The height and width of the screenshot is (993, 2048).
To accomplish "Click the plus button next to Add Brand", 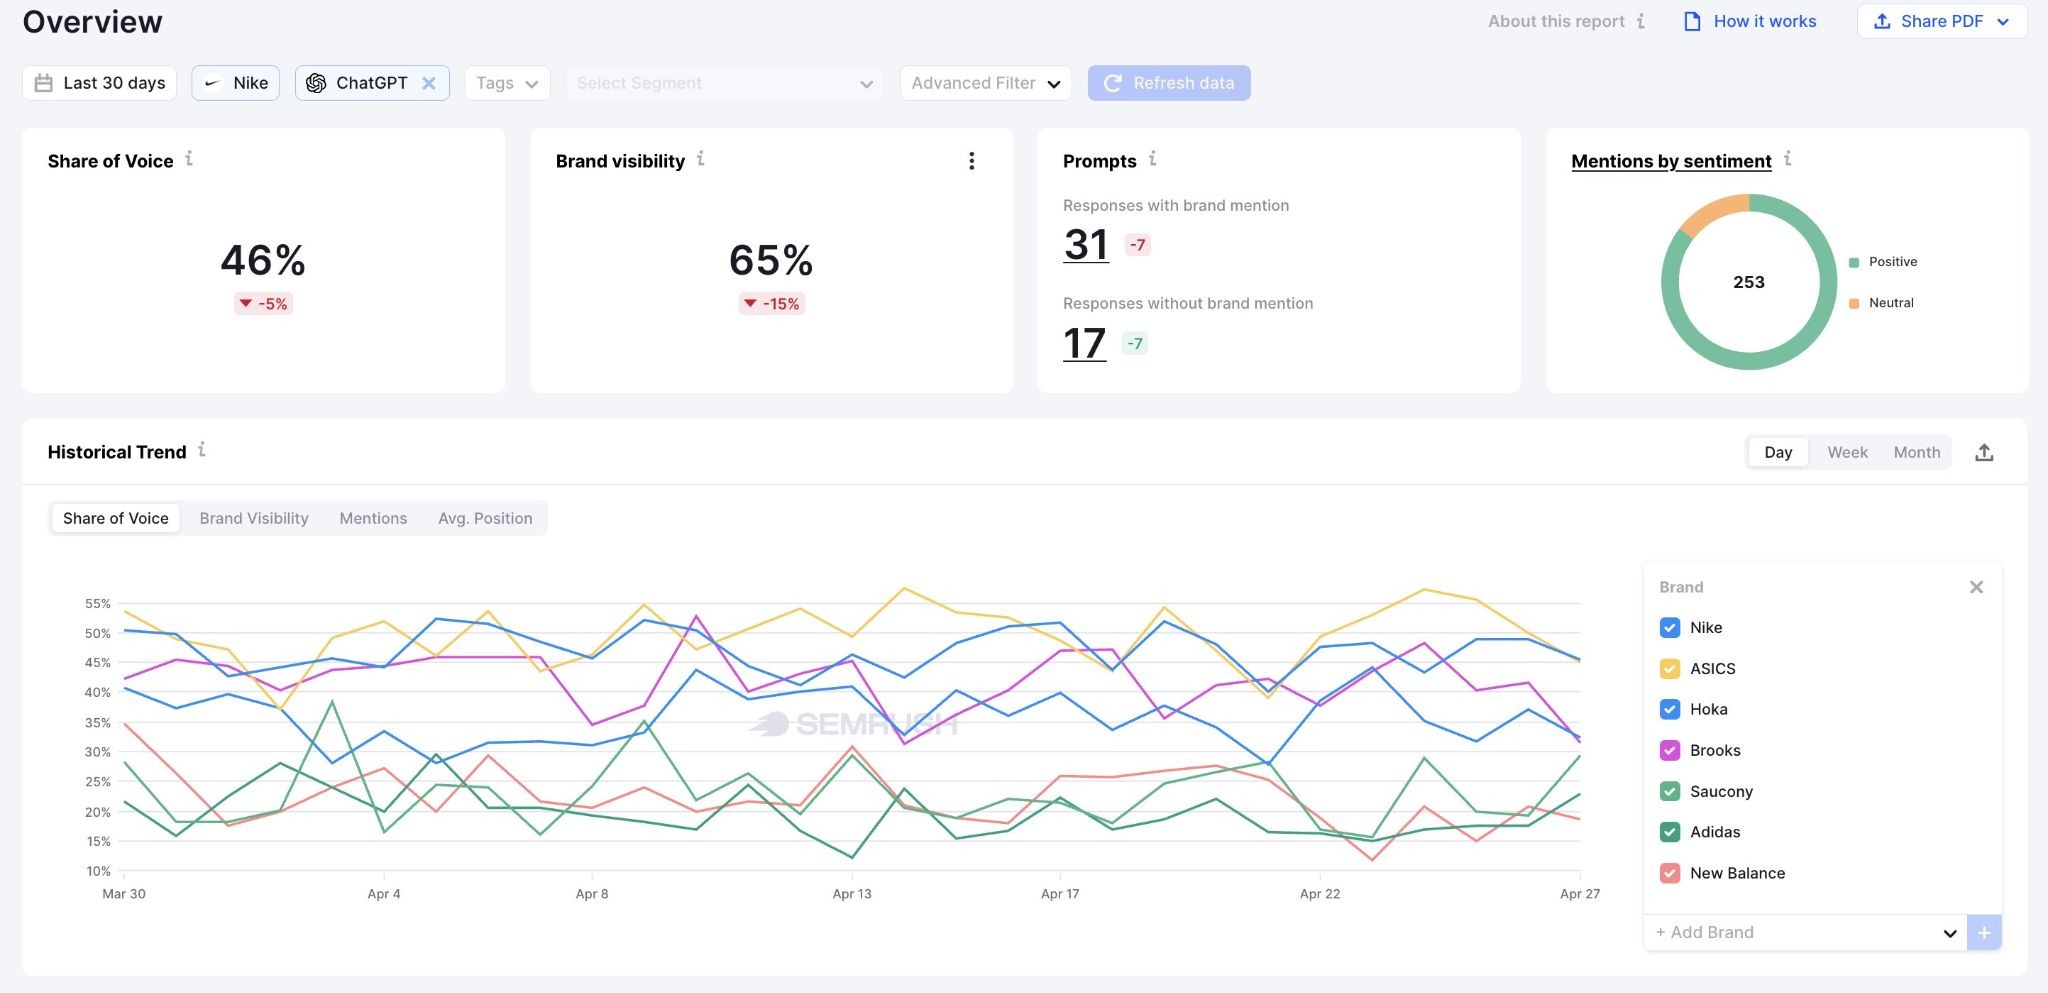I will [1984, 932].
